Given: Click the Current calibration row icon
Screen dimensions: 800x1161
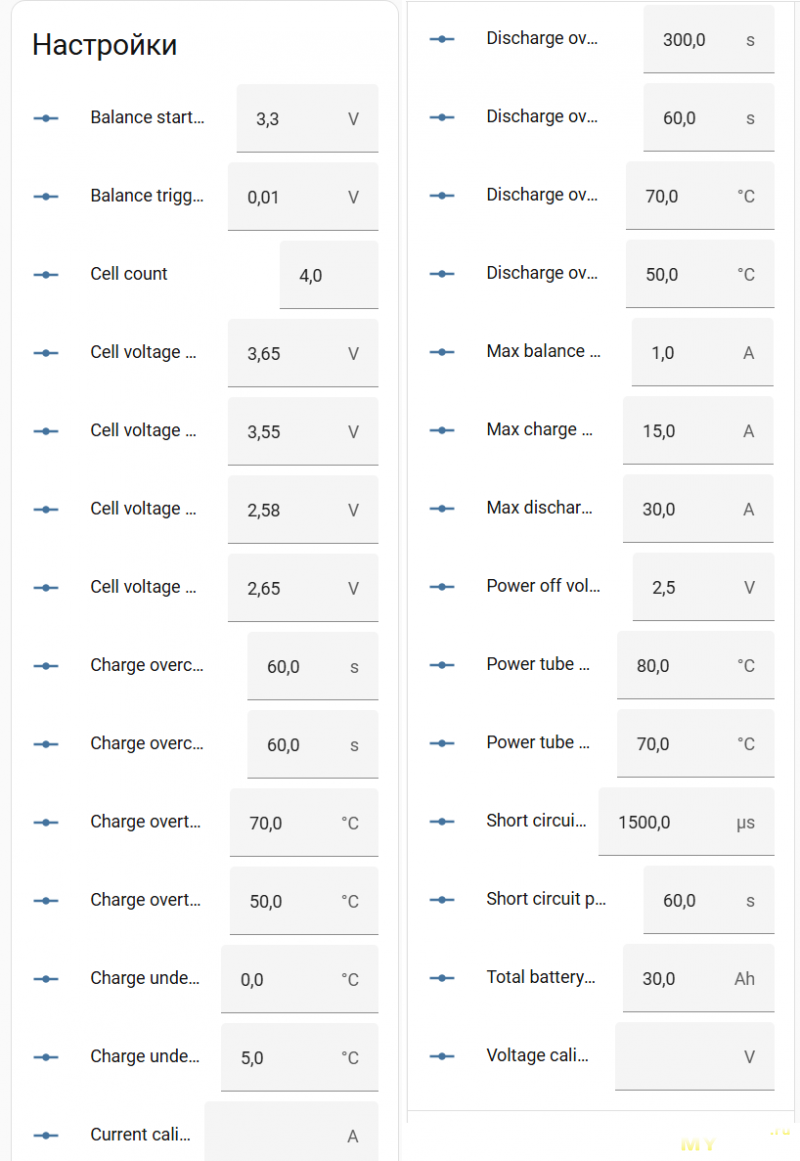Looking at the screenshot, I should click(46, 1135).
